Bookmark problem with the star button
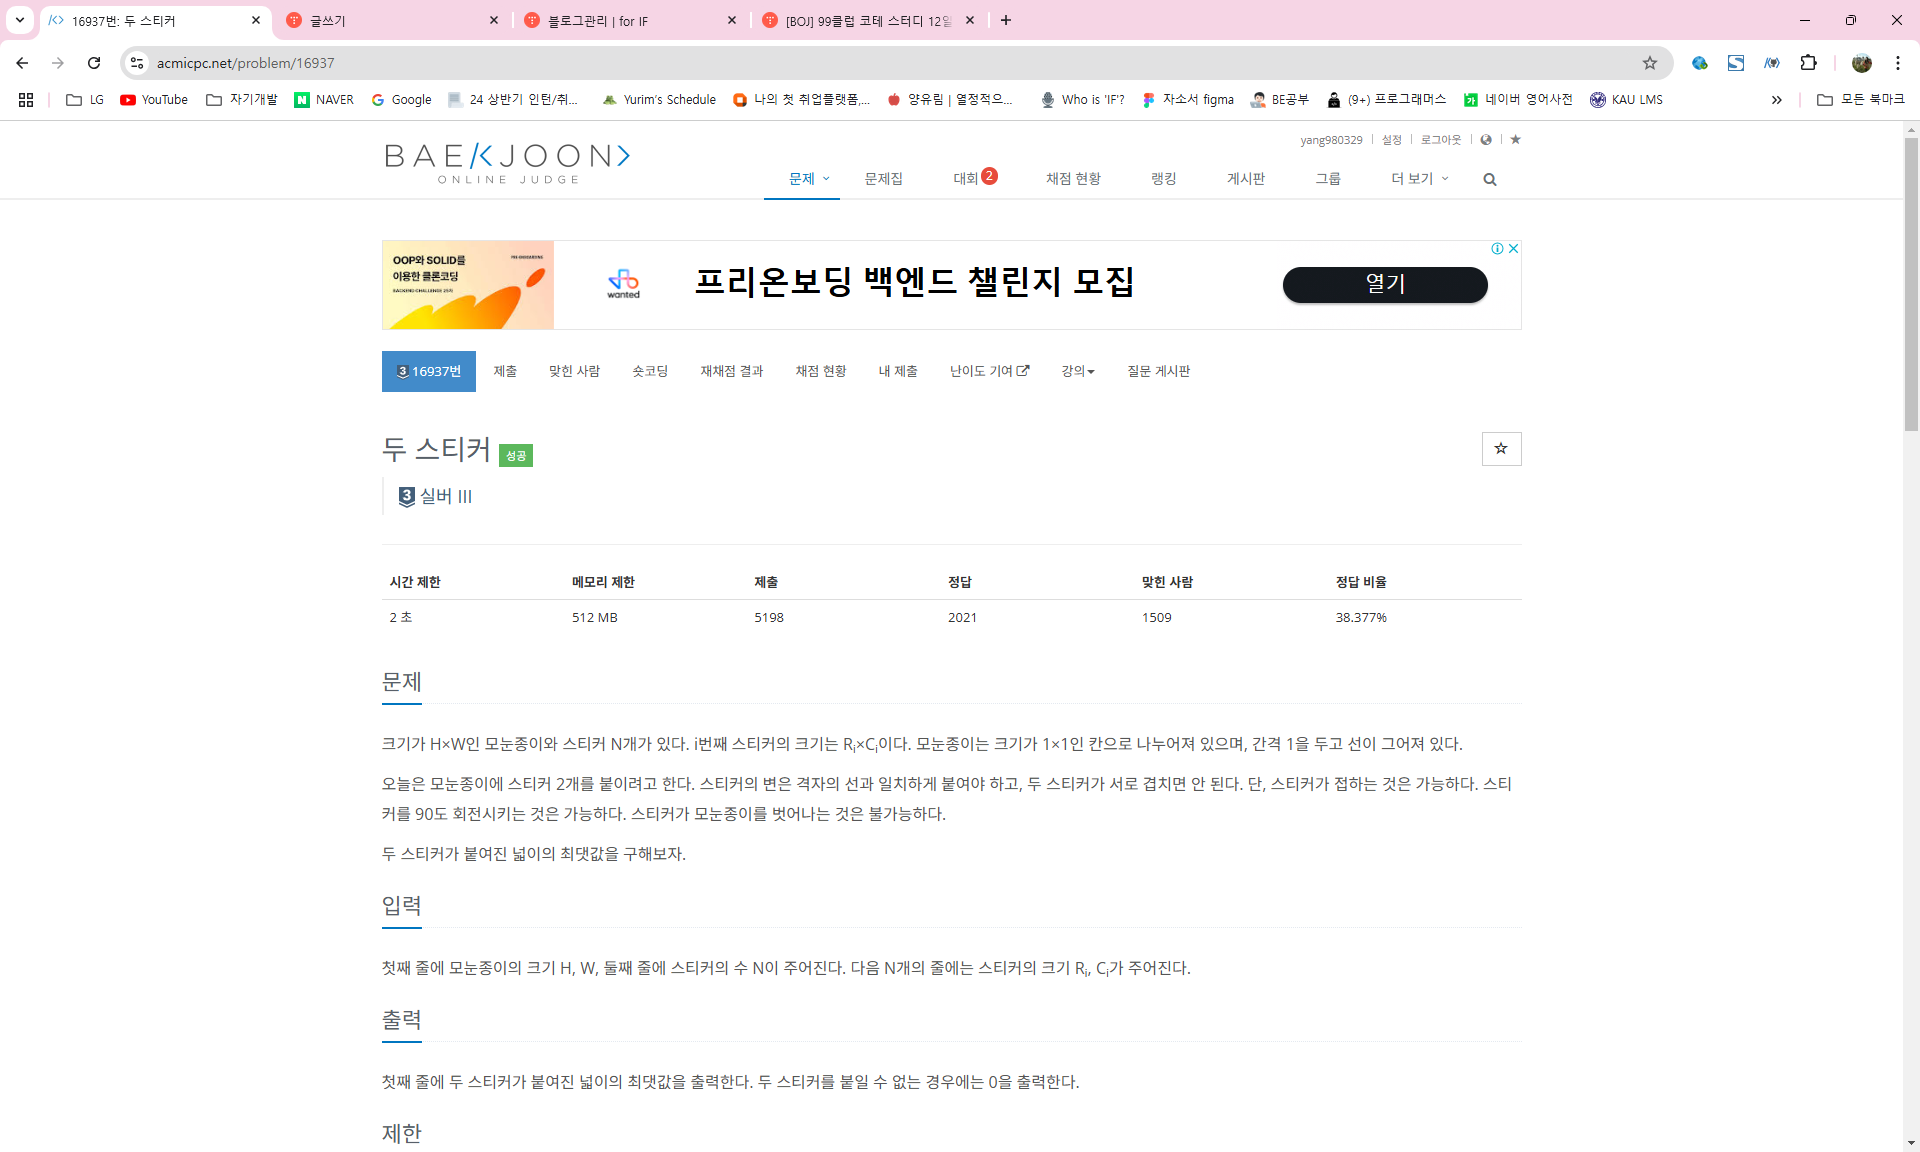Screen dimensions: 1920x1152 click(x=1500, y=449)
